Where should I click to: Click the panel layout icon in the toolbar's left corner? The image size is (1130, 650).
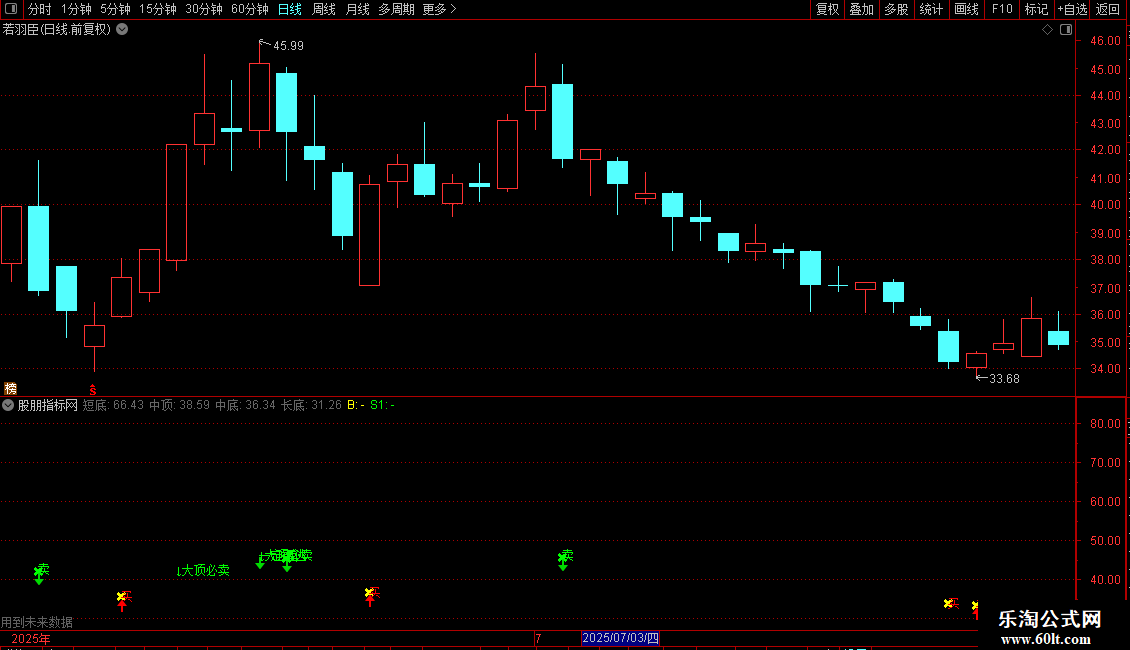[11, 9]
